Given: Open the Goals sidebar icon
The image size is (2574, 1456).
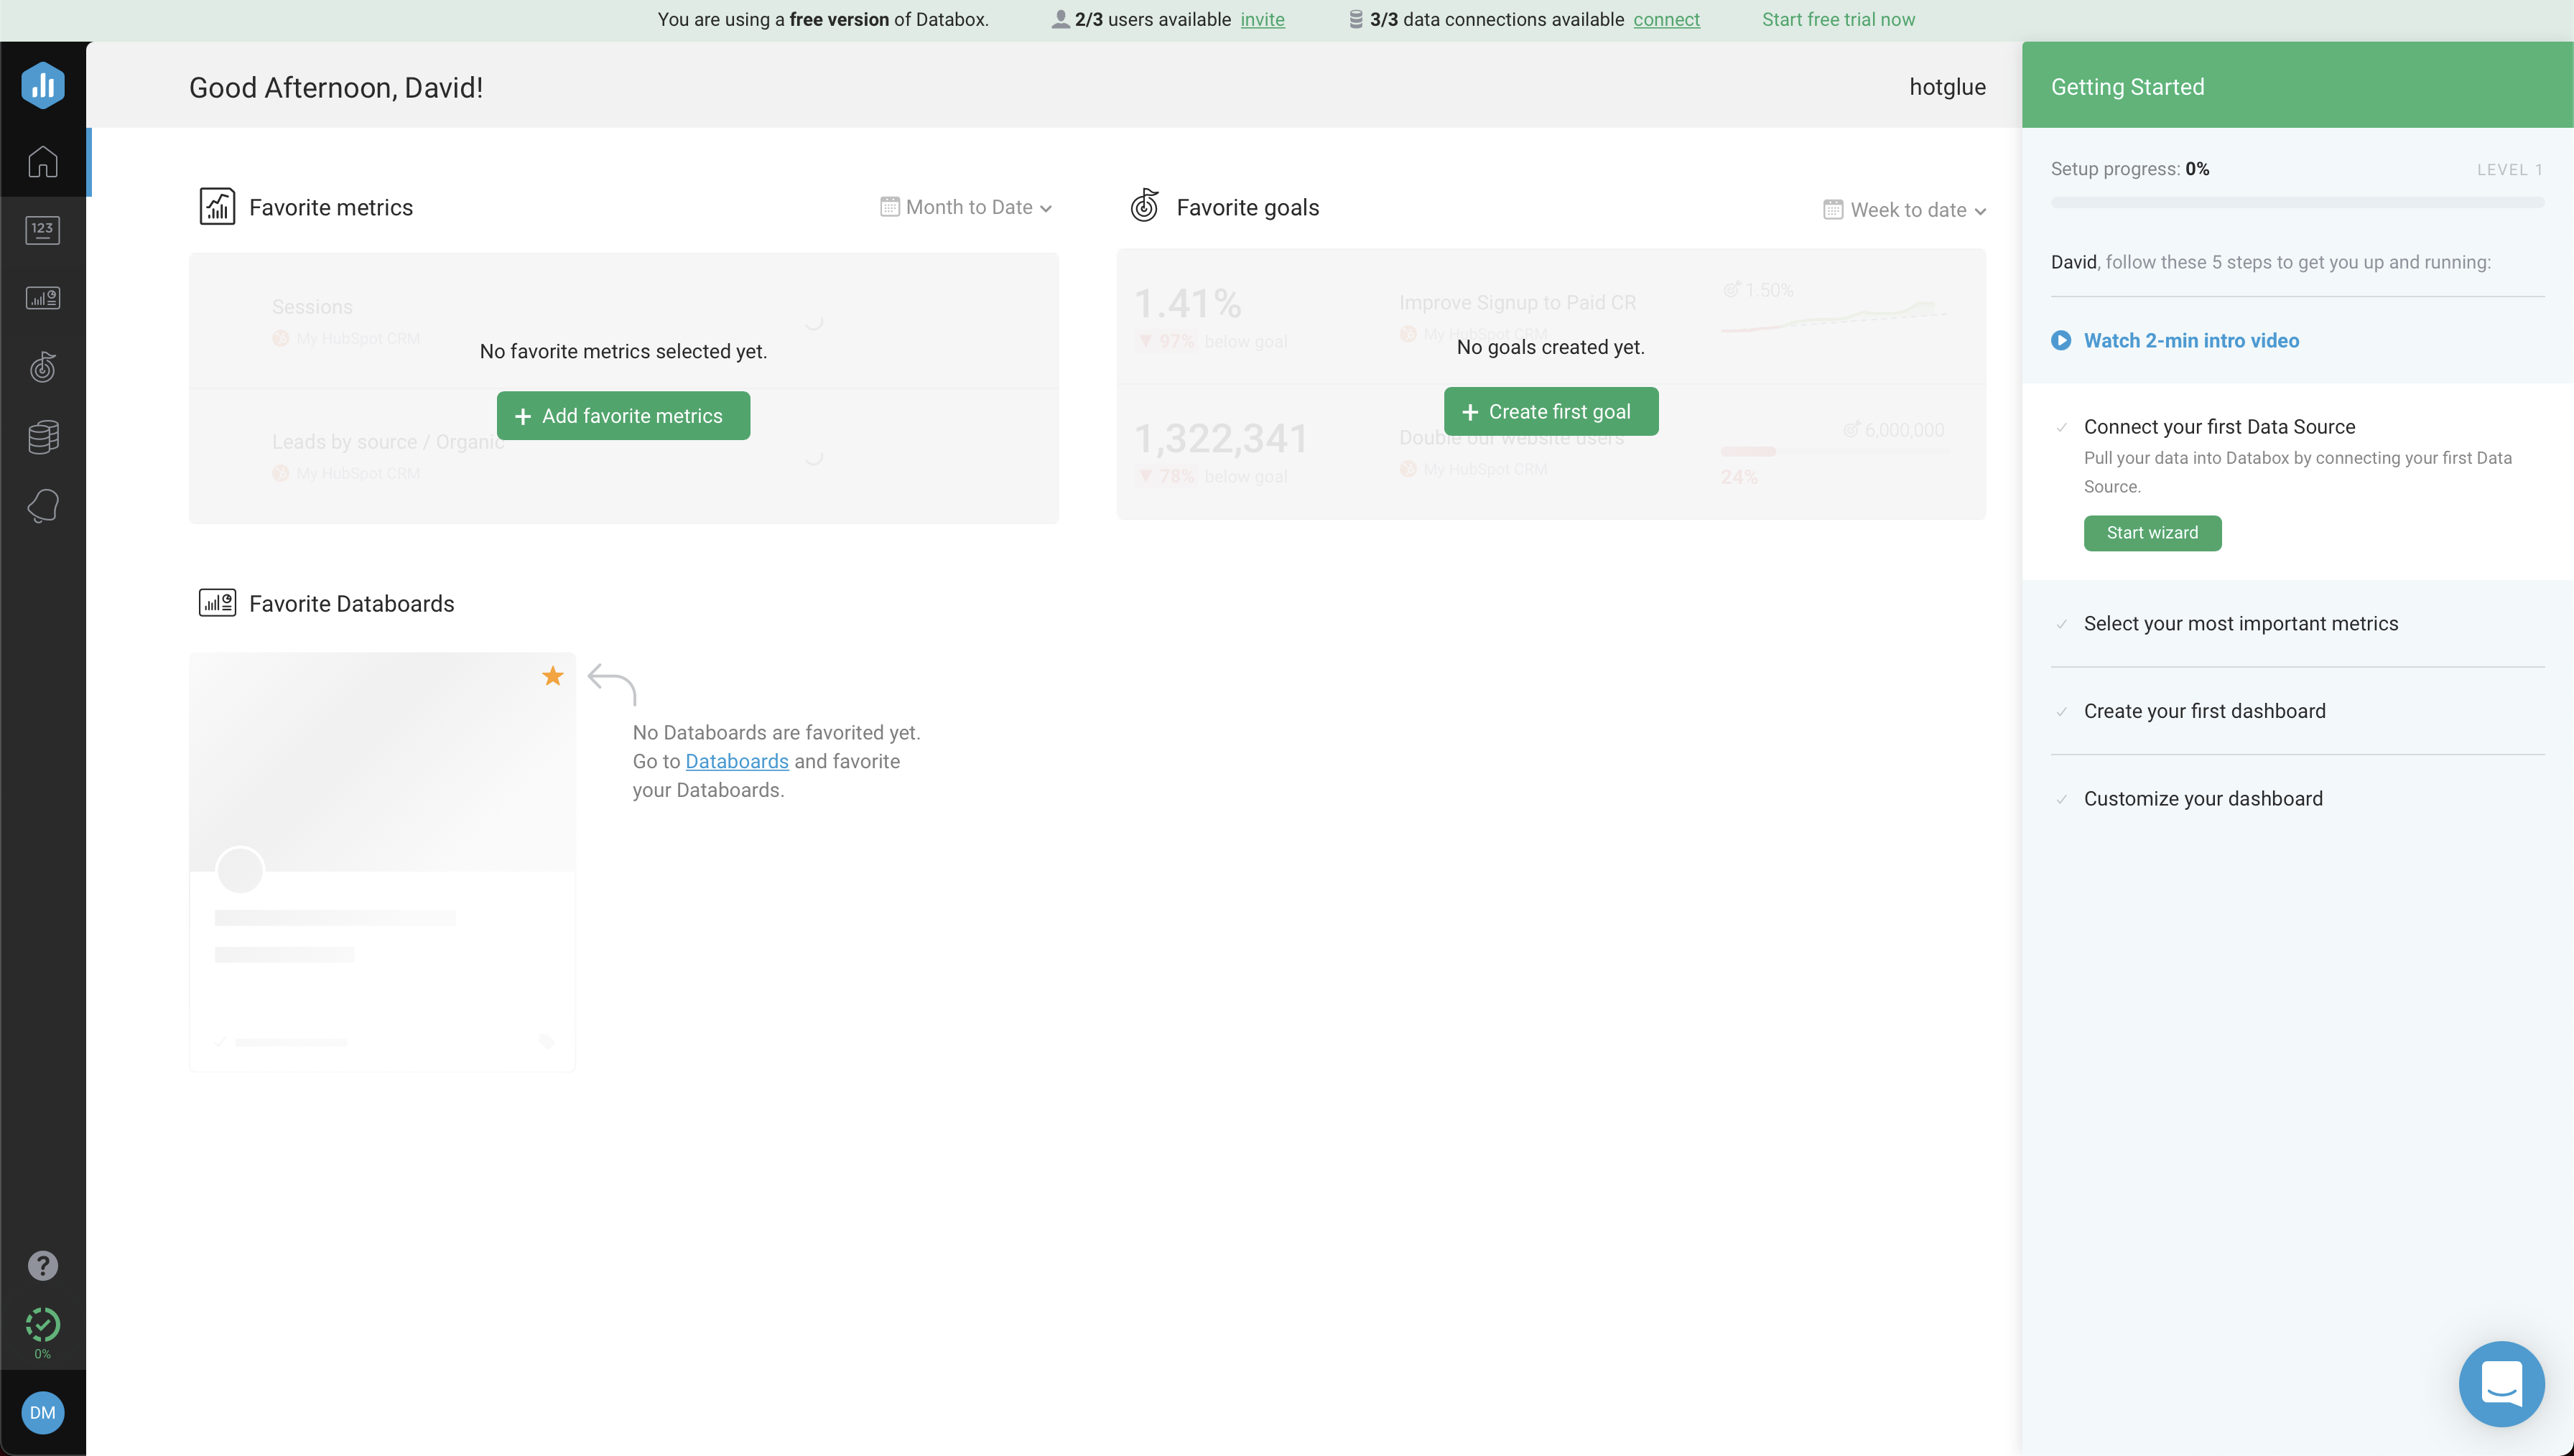Looking at the screenshot, I should 43,367.
